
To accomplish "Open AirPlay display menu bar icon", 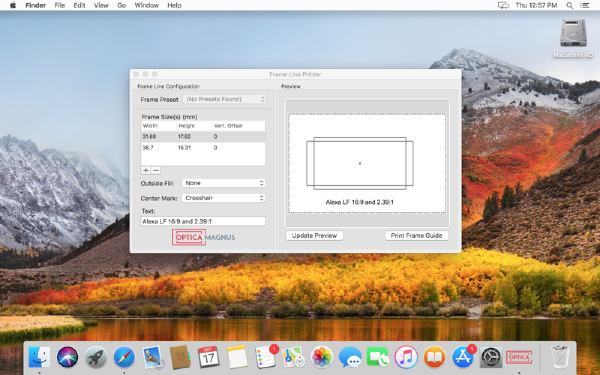I will click(503, 5).
